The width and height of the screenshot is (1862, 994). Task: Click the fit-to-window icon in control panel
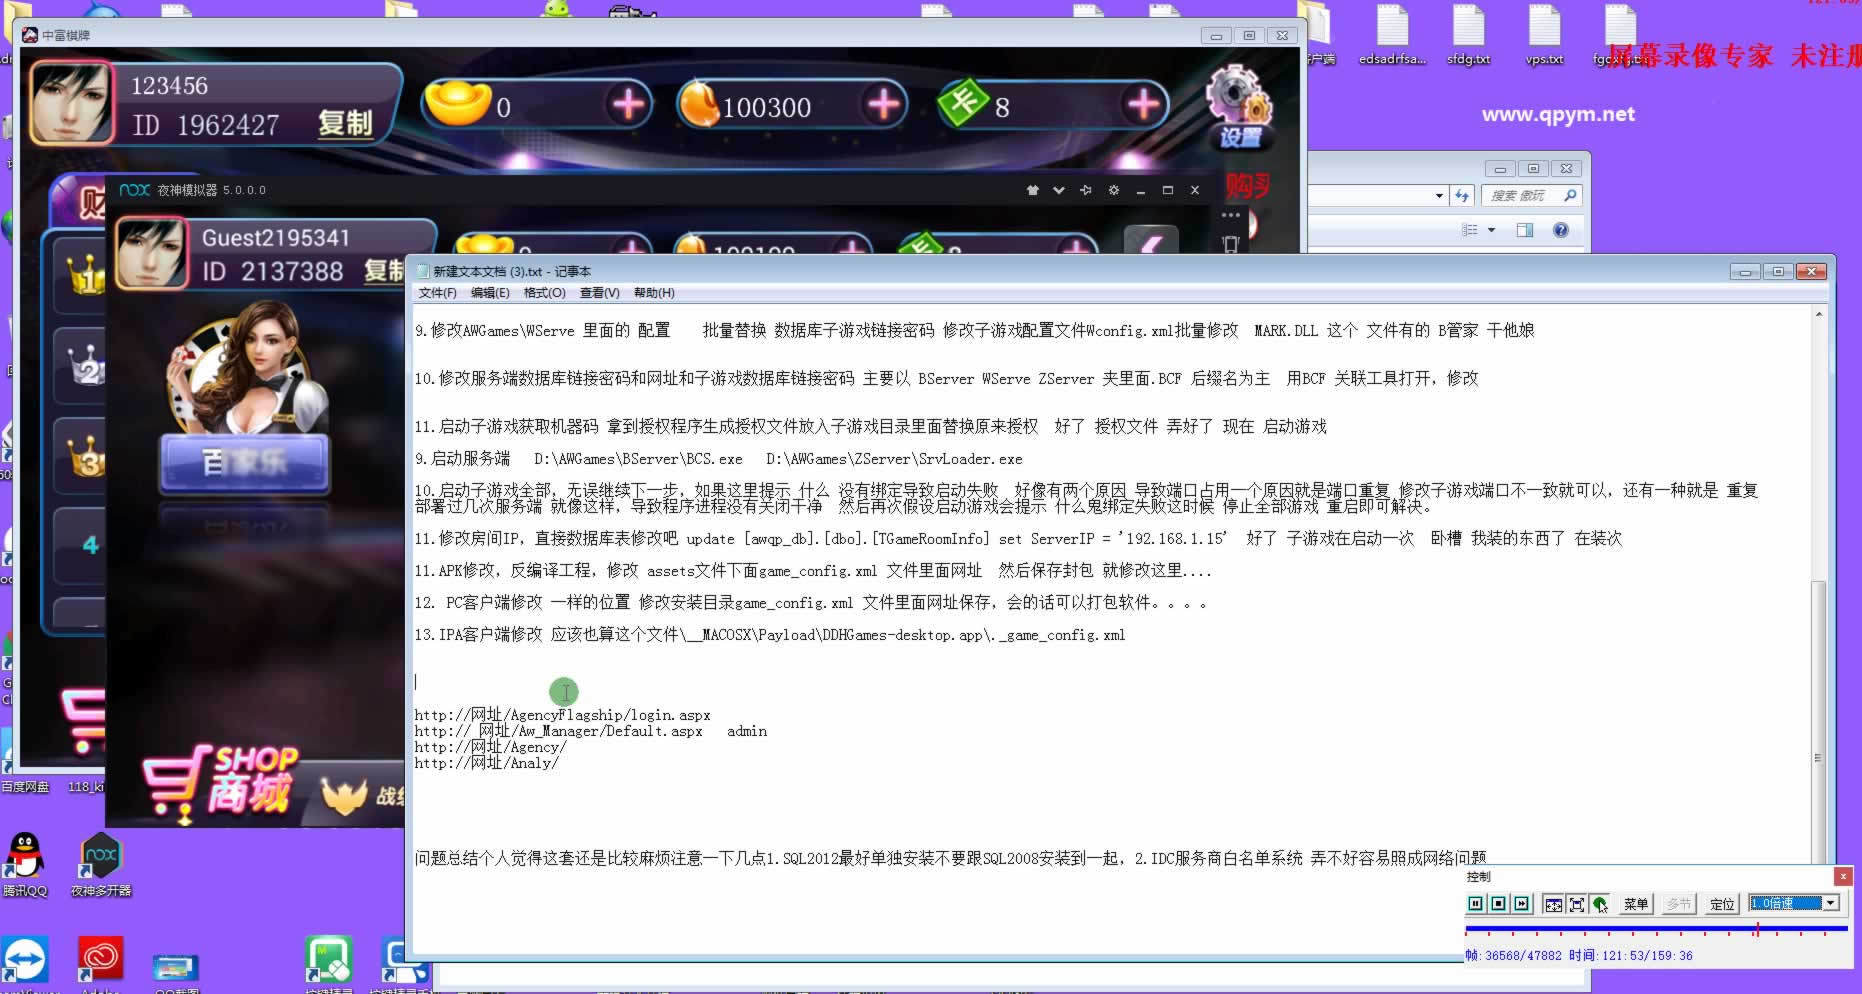(x=1553, y=904)
